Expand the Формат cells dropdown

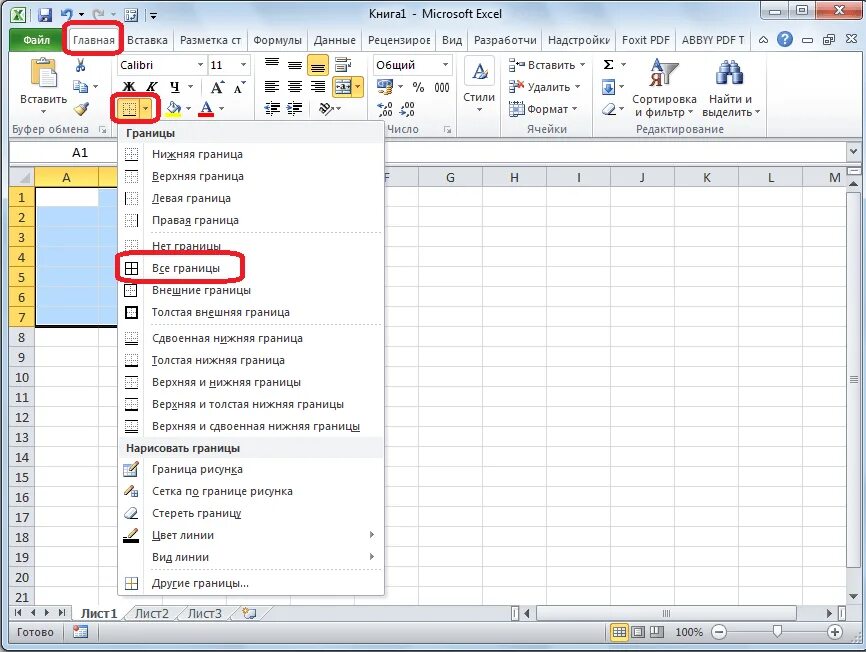coord(574,109)
